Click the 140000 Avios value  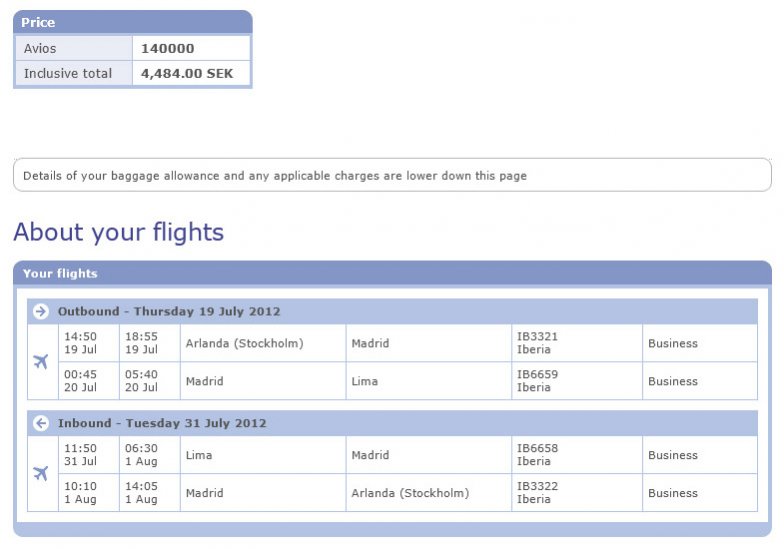click(167, 48)
